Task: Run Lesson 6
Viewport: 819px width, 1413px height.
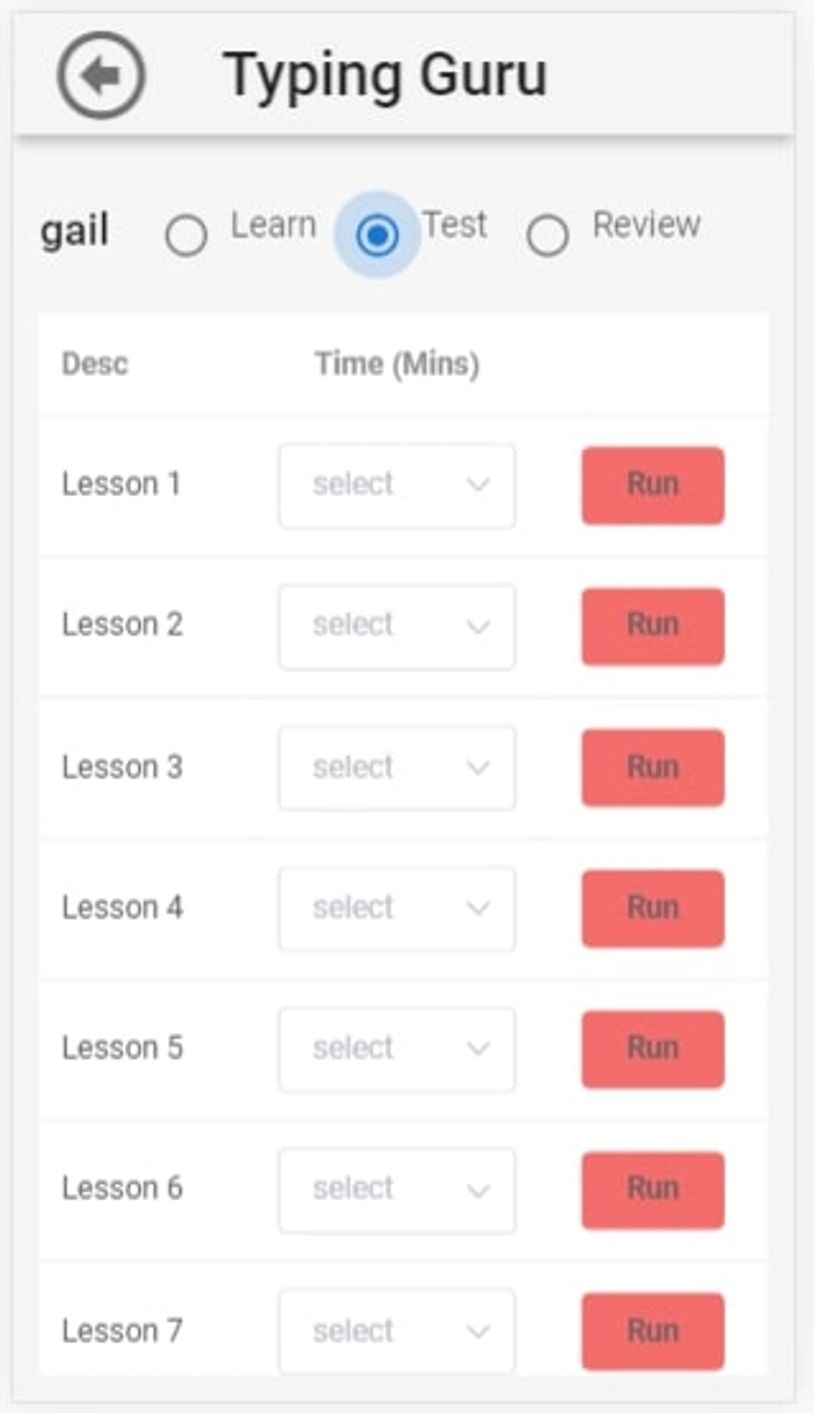Action: point(651,1189)
